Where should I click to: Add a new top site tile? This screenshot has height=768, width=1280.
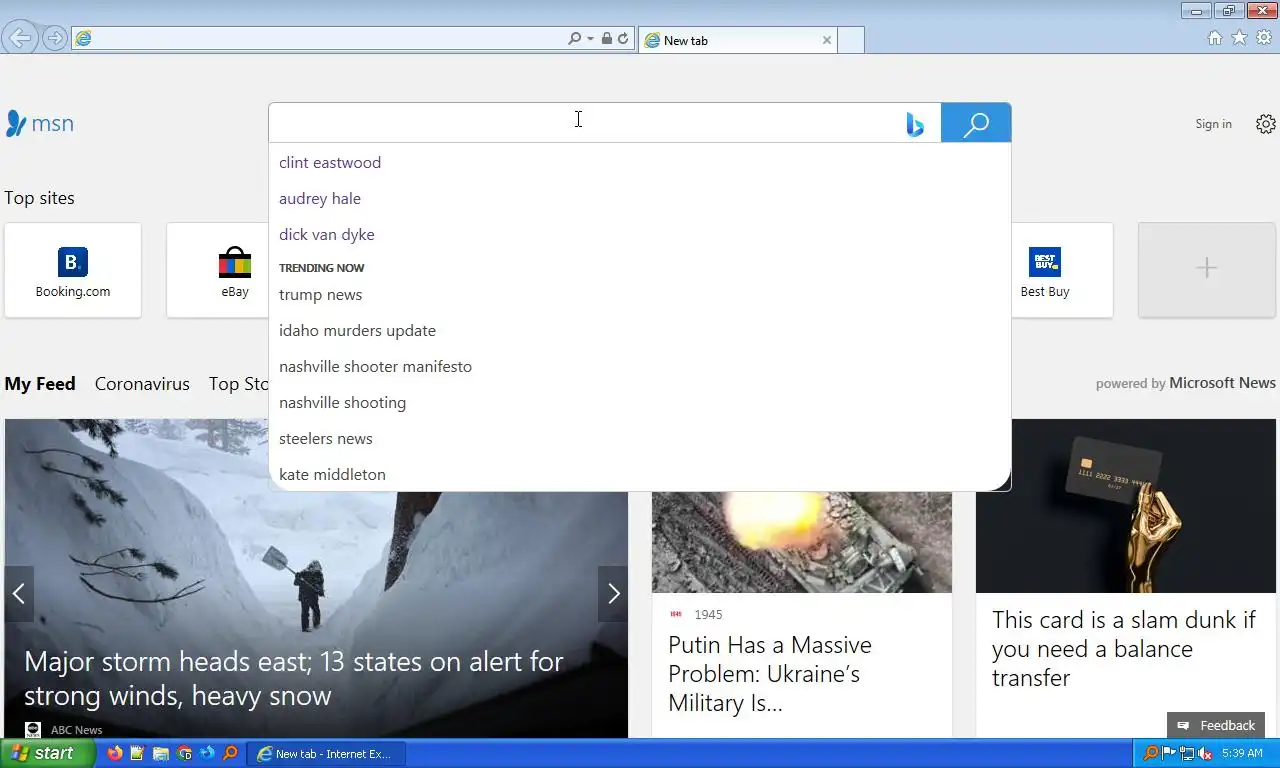pos(1207,270)
